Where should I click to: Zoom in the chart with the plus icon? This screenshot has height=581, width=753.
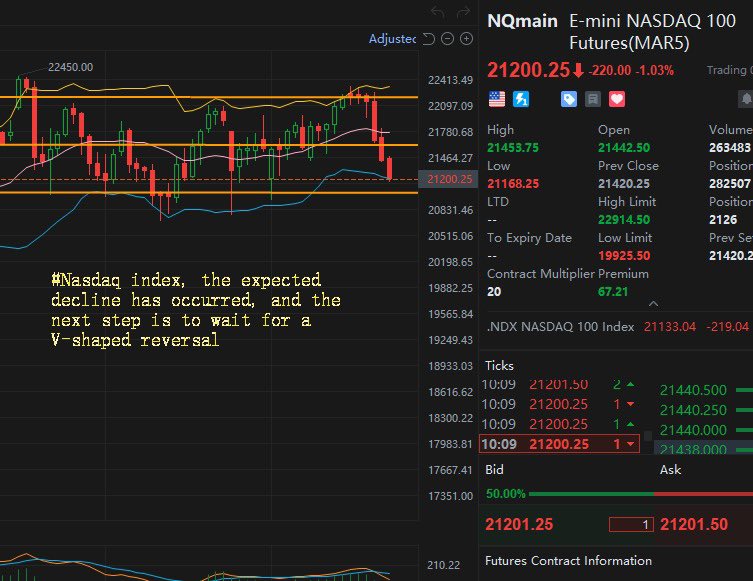[466, 39]
